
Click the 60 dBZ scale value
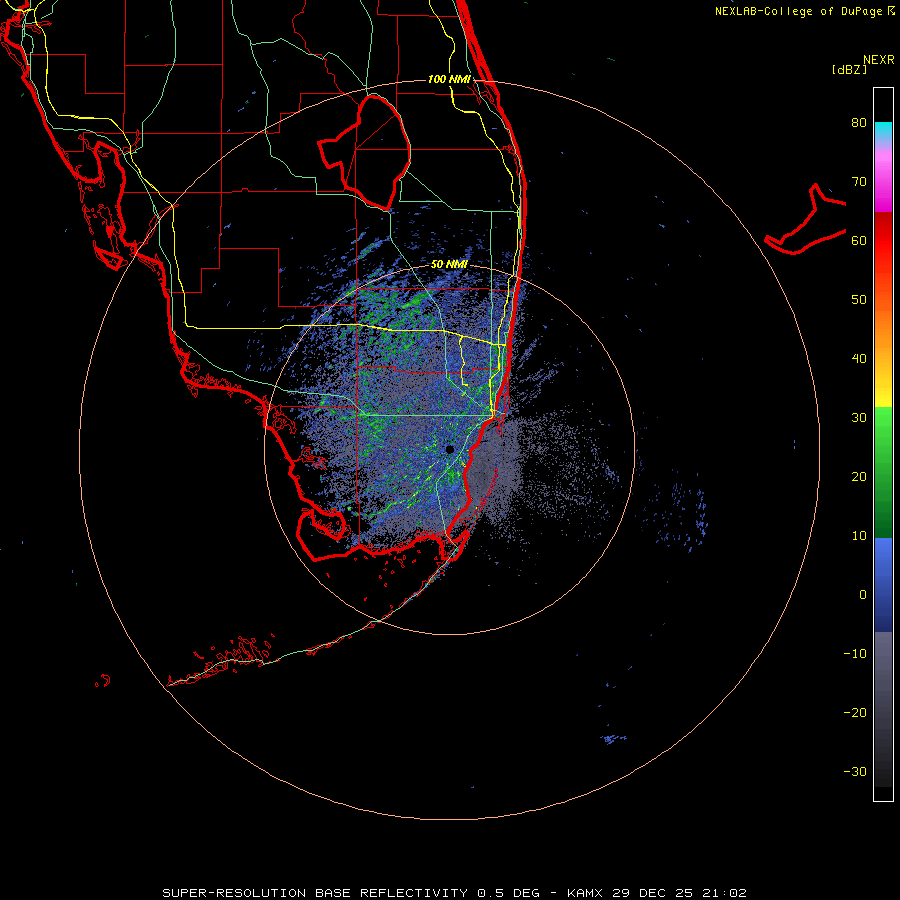(859, 240)
